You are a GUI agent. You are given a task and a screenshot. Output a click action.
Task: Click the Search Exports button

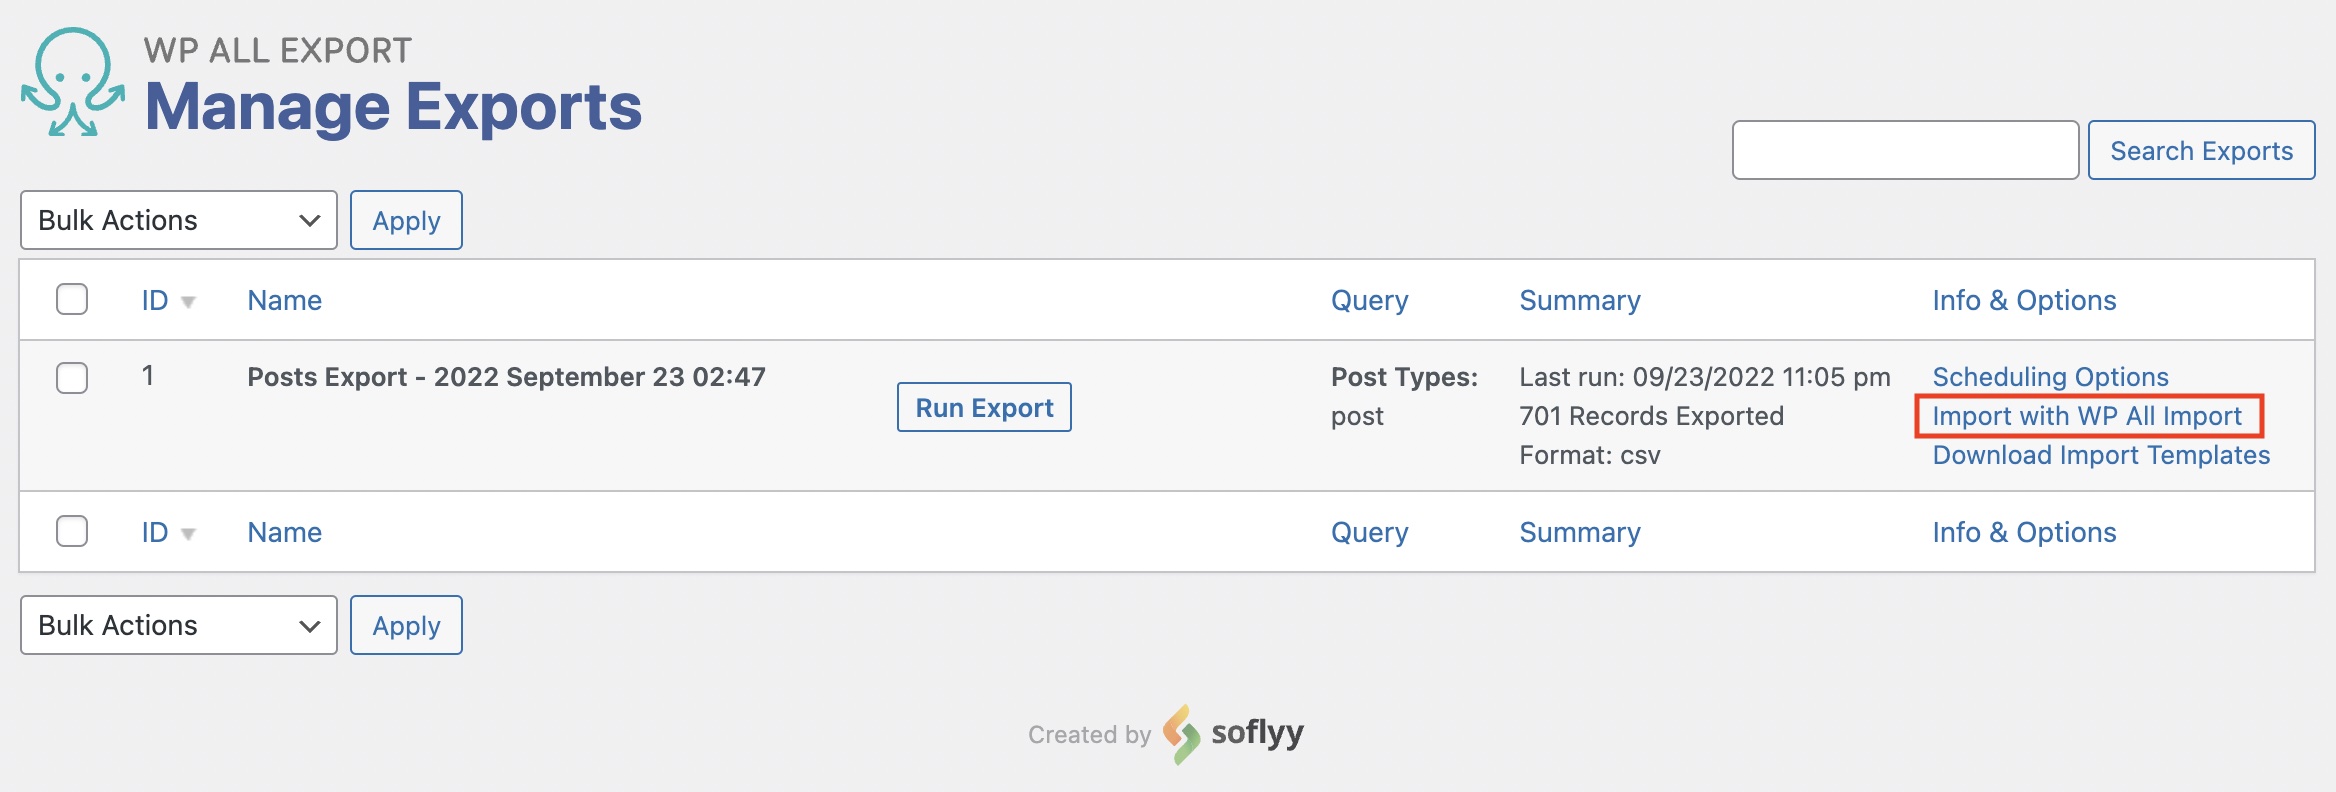(2201, 151)
